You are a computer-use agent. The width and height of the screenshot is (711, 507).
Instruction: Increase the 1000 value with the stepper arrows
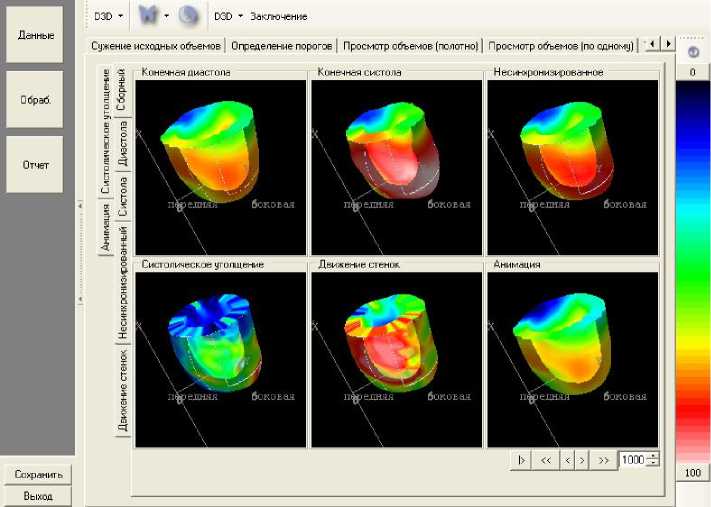click(653, 456)
